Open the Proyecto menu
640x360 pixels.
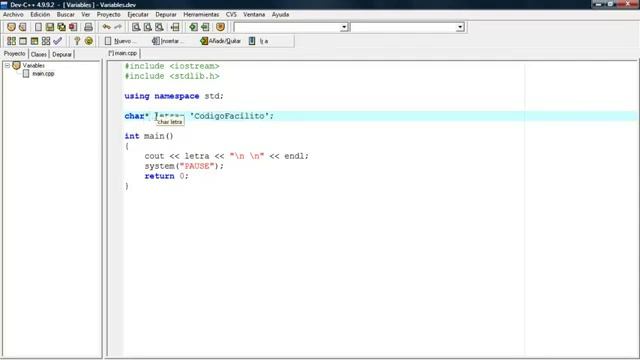pos(109,14)
